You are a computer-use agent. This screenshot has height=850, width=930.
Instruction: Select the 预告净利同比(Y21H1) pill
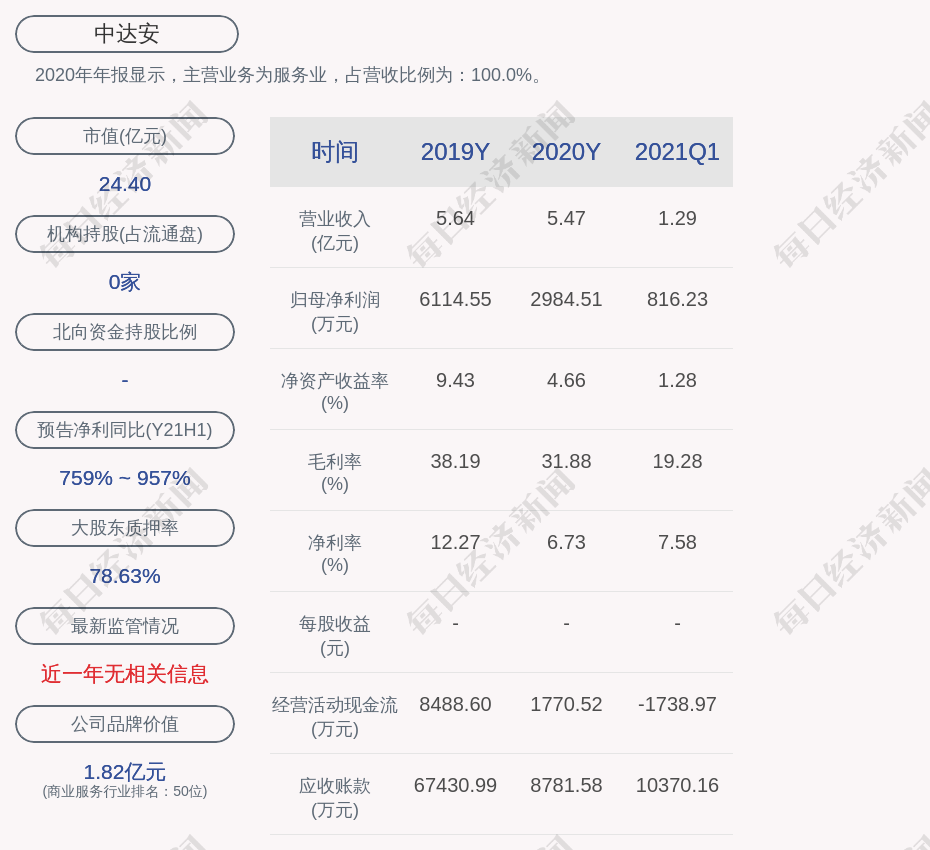click(x=125, y=429)
